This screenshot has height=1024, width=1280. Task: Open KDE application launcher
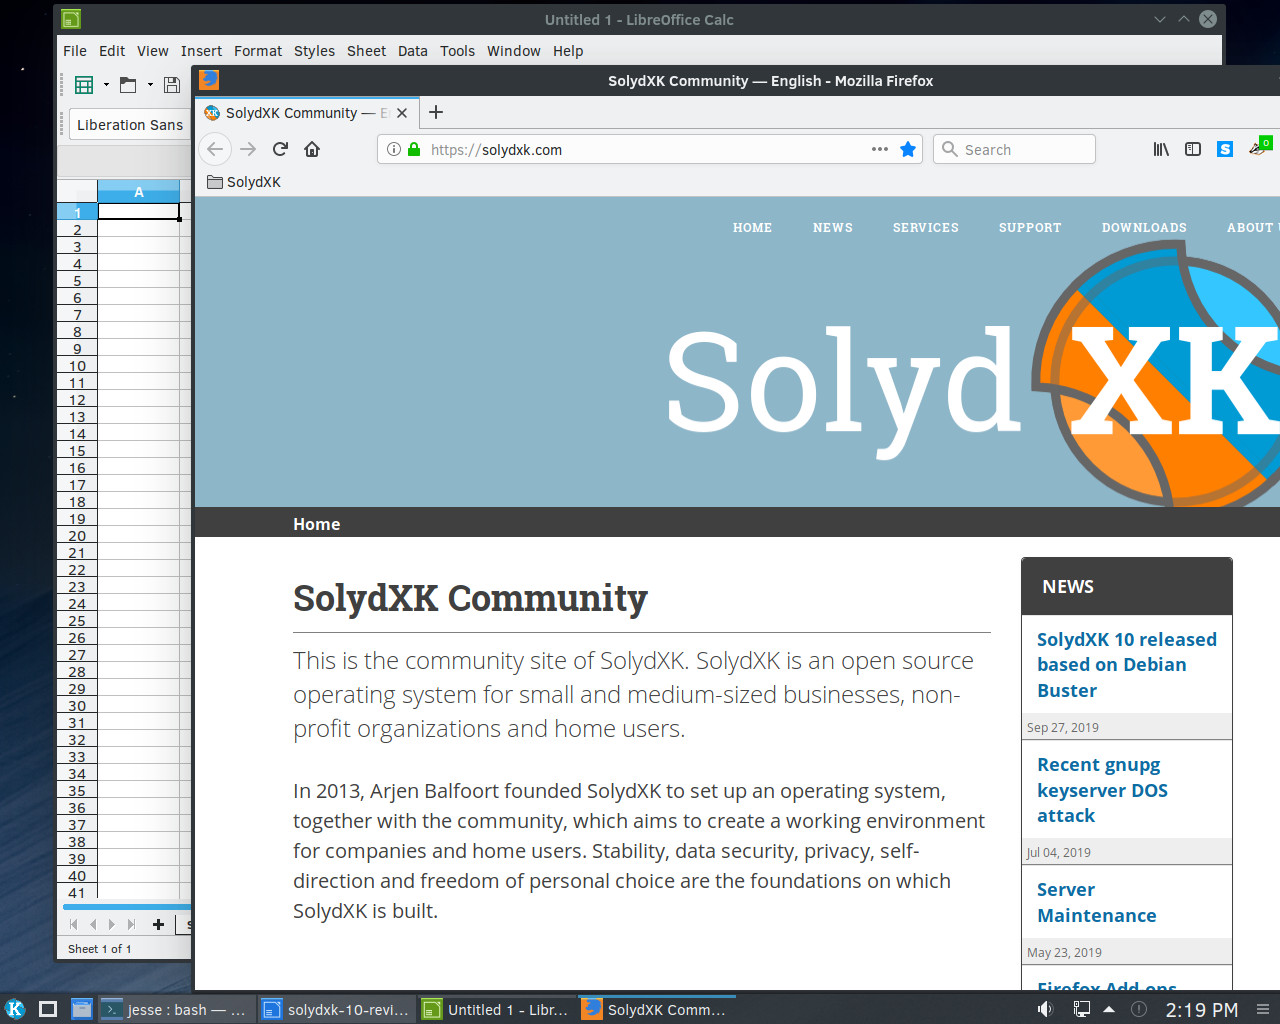coord(15,1009)
